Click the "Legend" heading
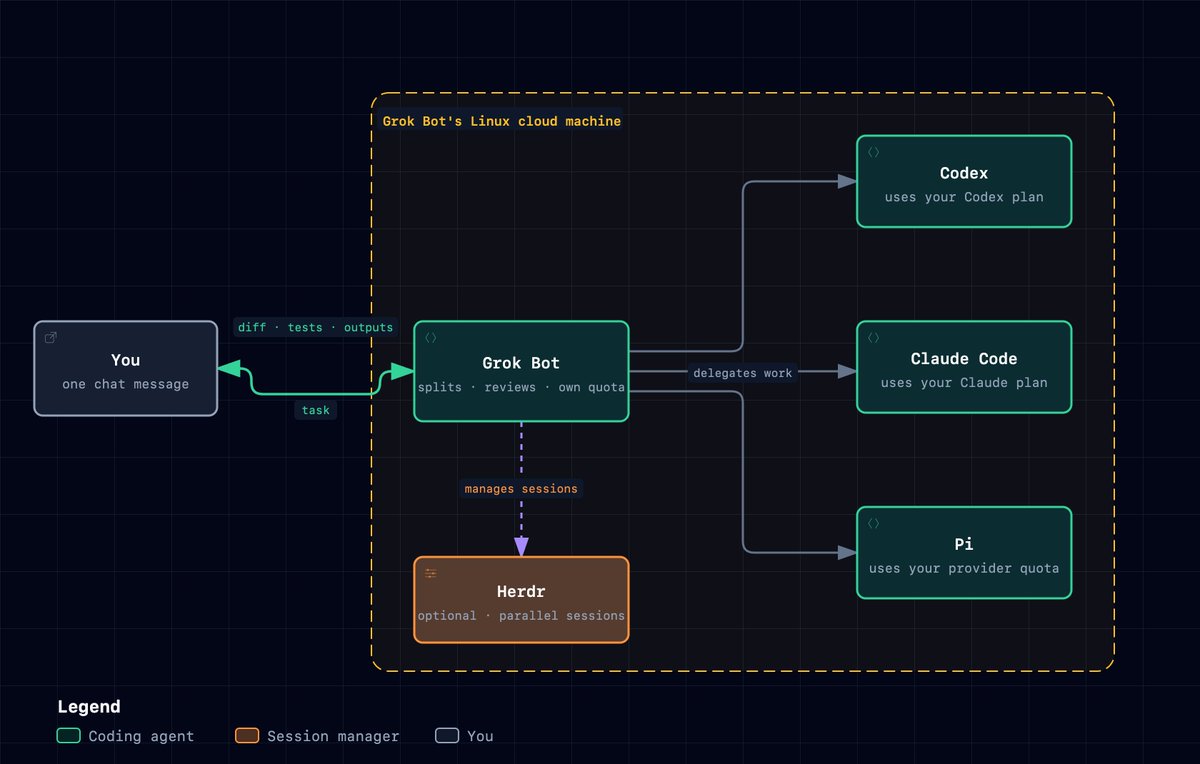The width and height of the screenshot is (1200, 764). coord(89,707)
